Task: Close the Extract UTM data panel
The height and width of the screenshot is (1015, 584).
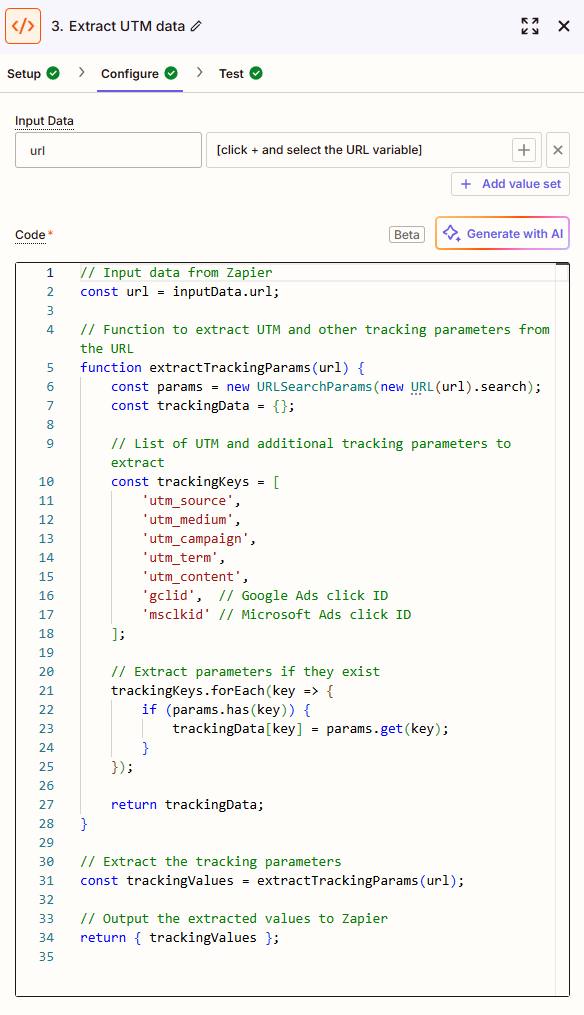Action: click(564, 26)
